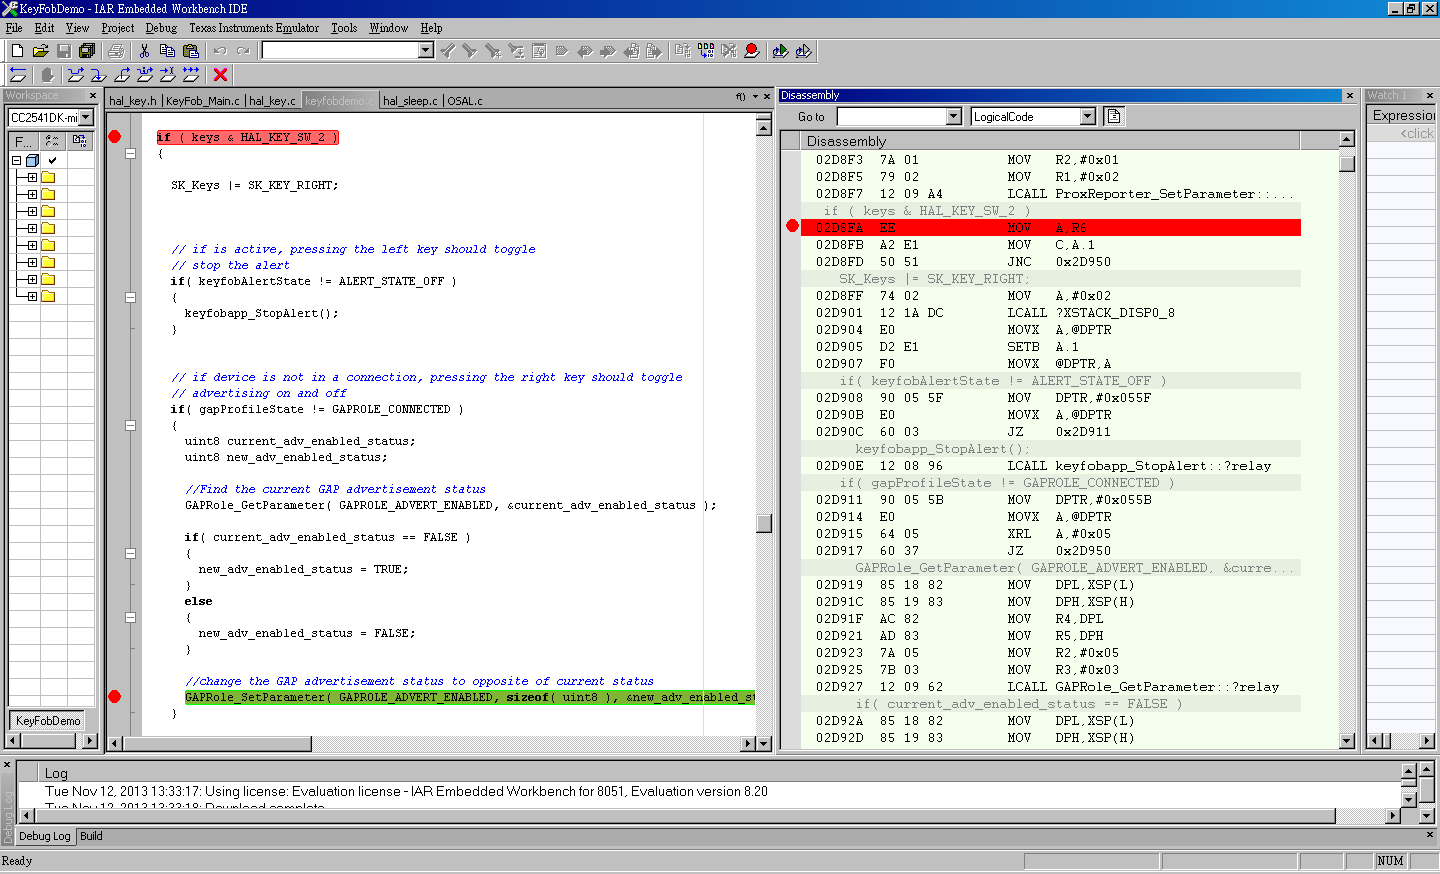Click the Save All toolbar icon
1440x874 pixels.
[x=87, y=50]
